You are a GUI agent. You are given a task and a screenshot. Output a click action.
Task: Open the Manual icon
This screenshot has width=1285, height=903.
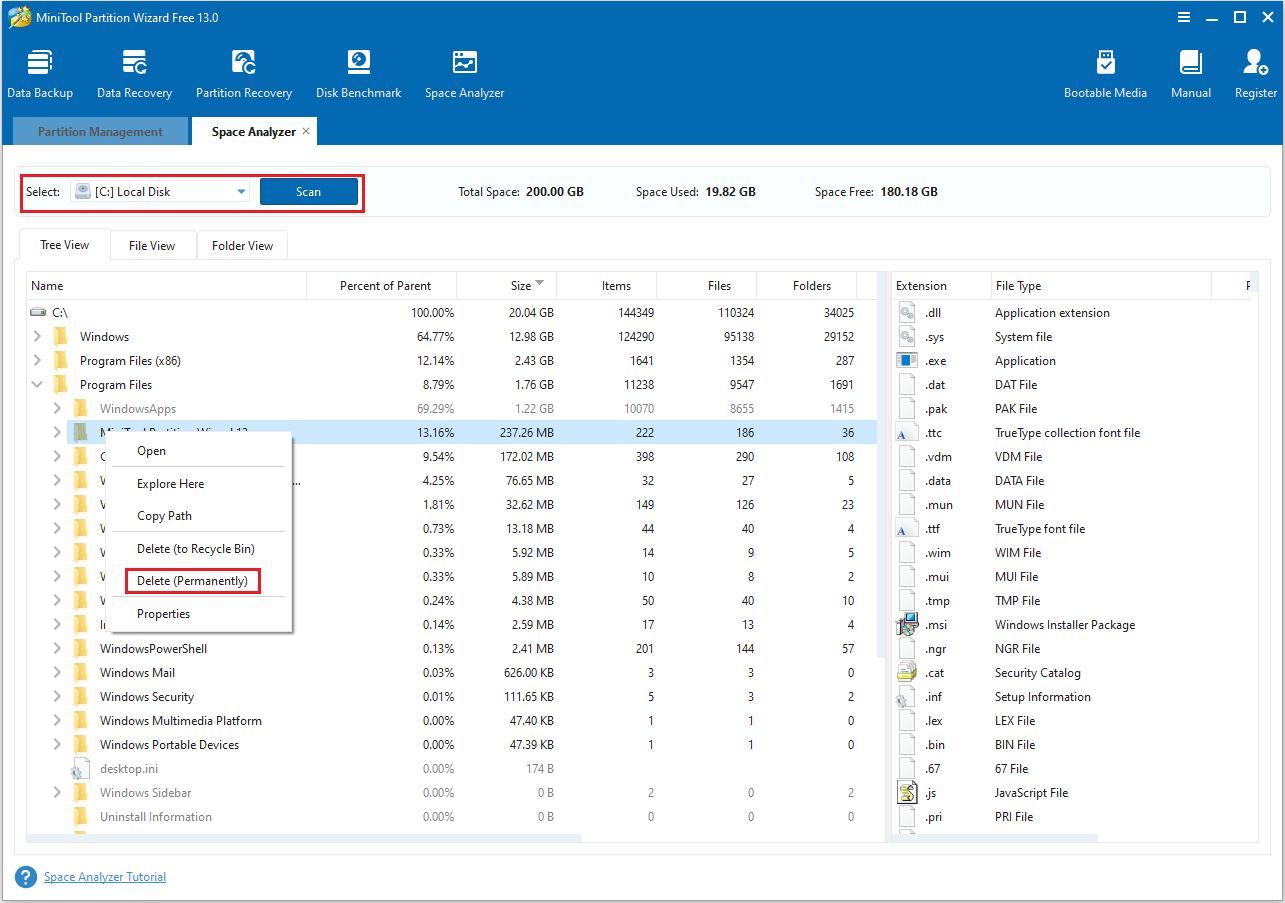[1190, 74]
